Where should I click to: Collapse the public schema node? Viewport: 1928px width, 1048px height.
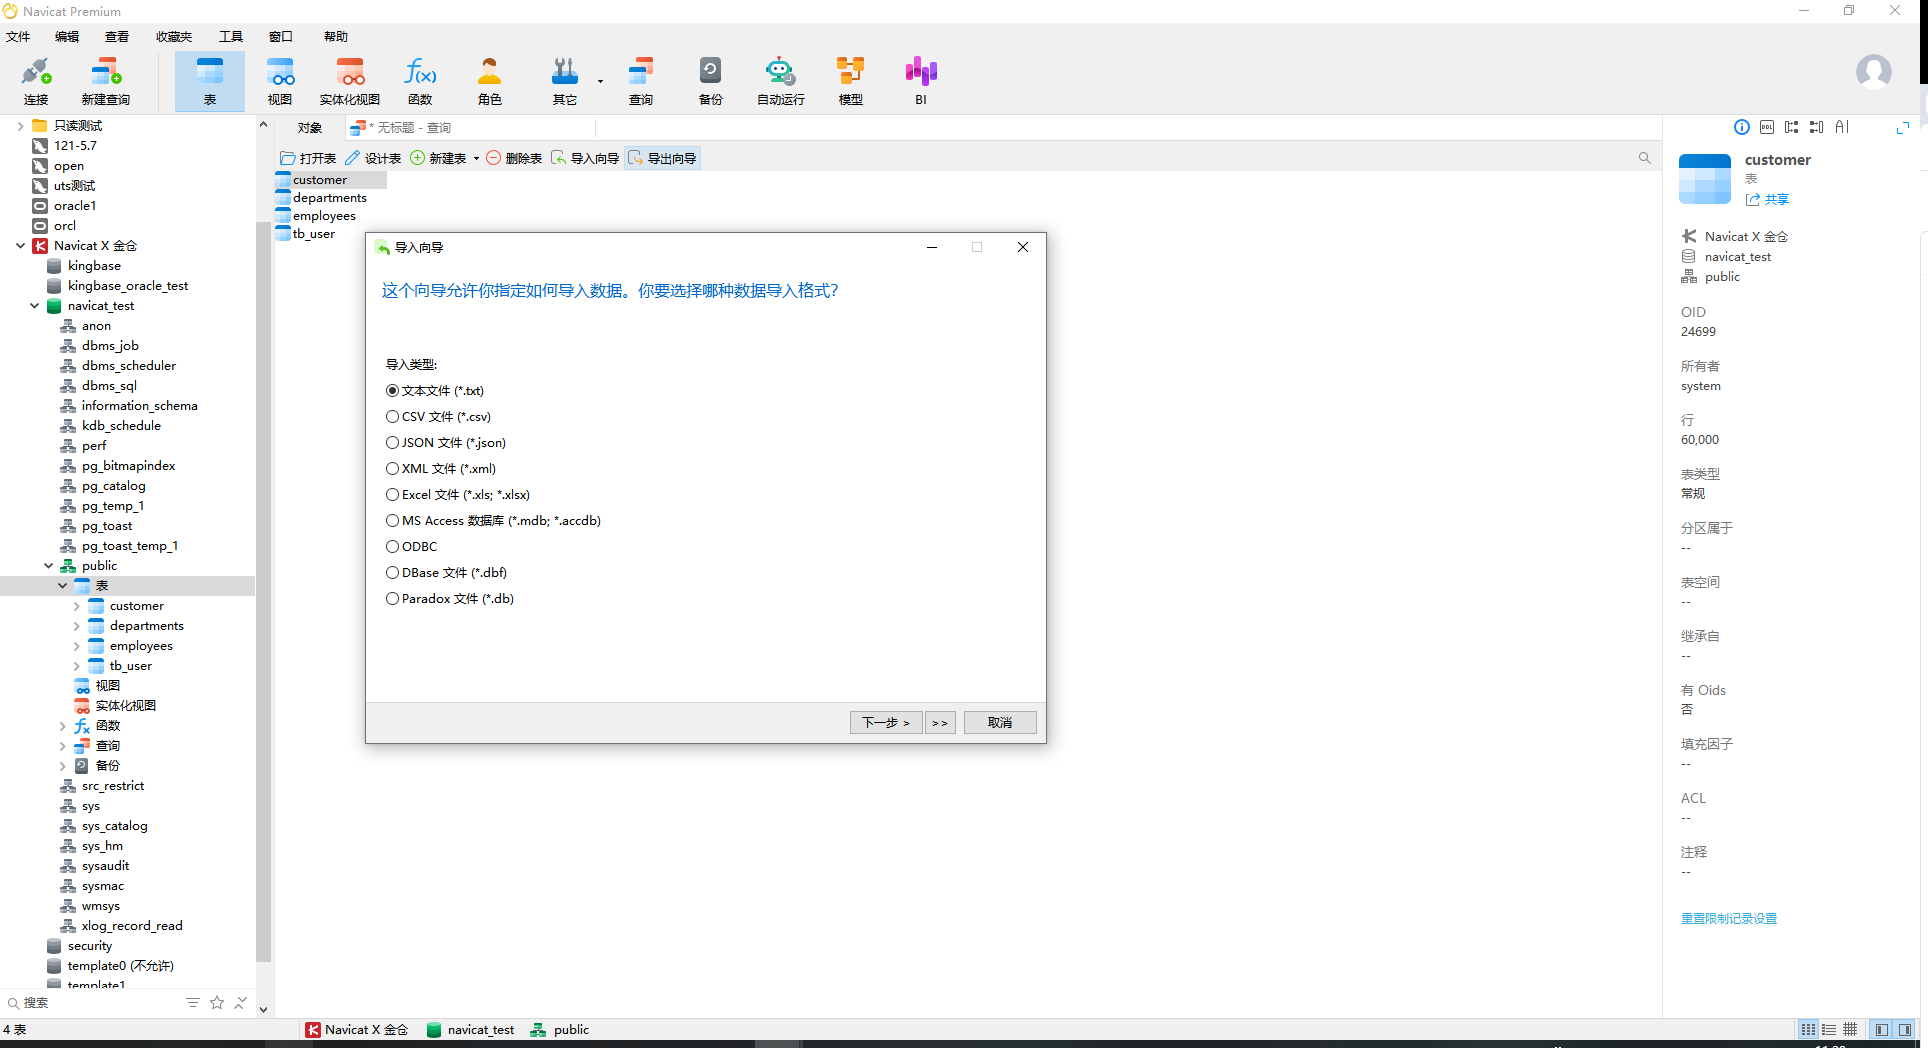(48, 566)
